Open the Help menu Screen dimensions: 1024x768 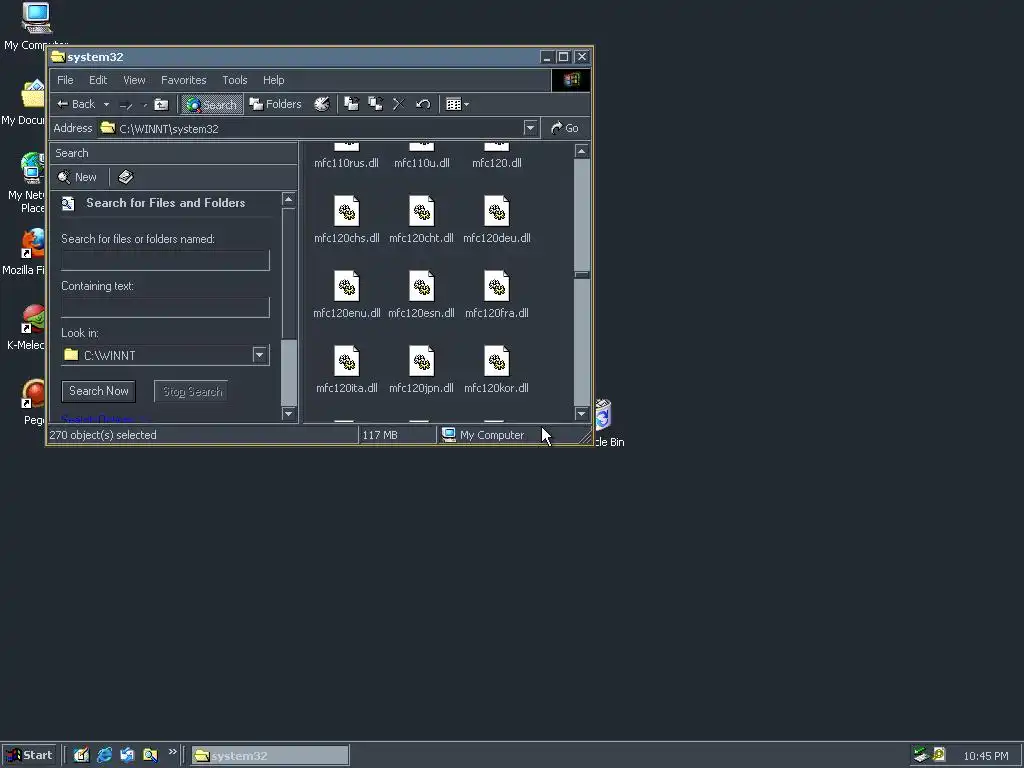click(x=273, y=80)
